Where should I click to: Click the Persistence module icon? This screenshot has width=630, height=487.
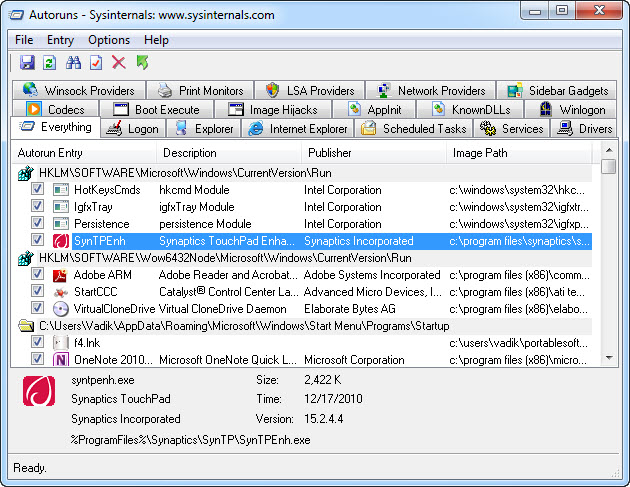(61, 224)
